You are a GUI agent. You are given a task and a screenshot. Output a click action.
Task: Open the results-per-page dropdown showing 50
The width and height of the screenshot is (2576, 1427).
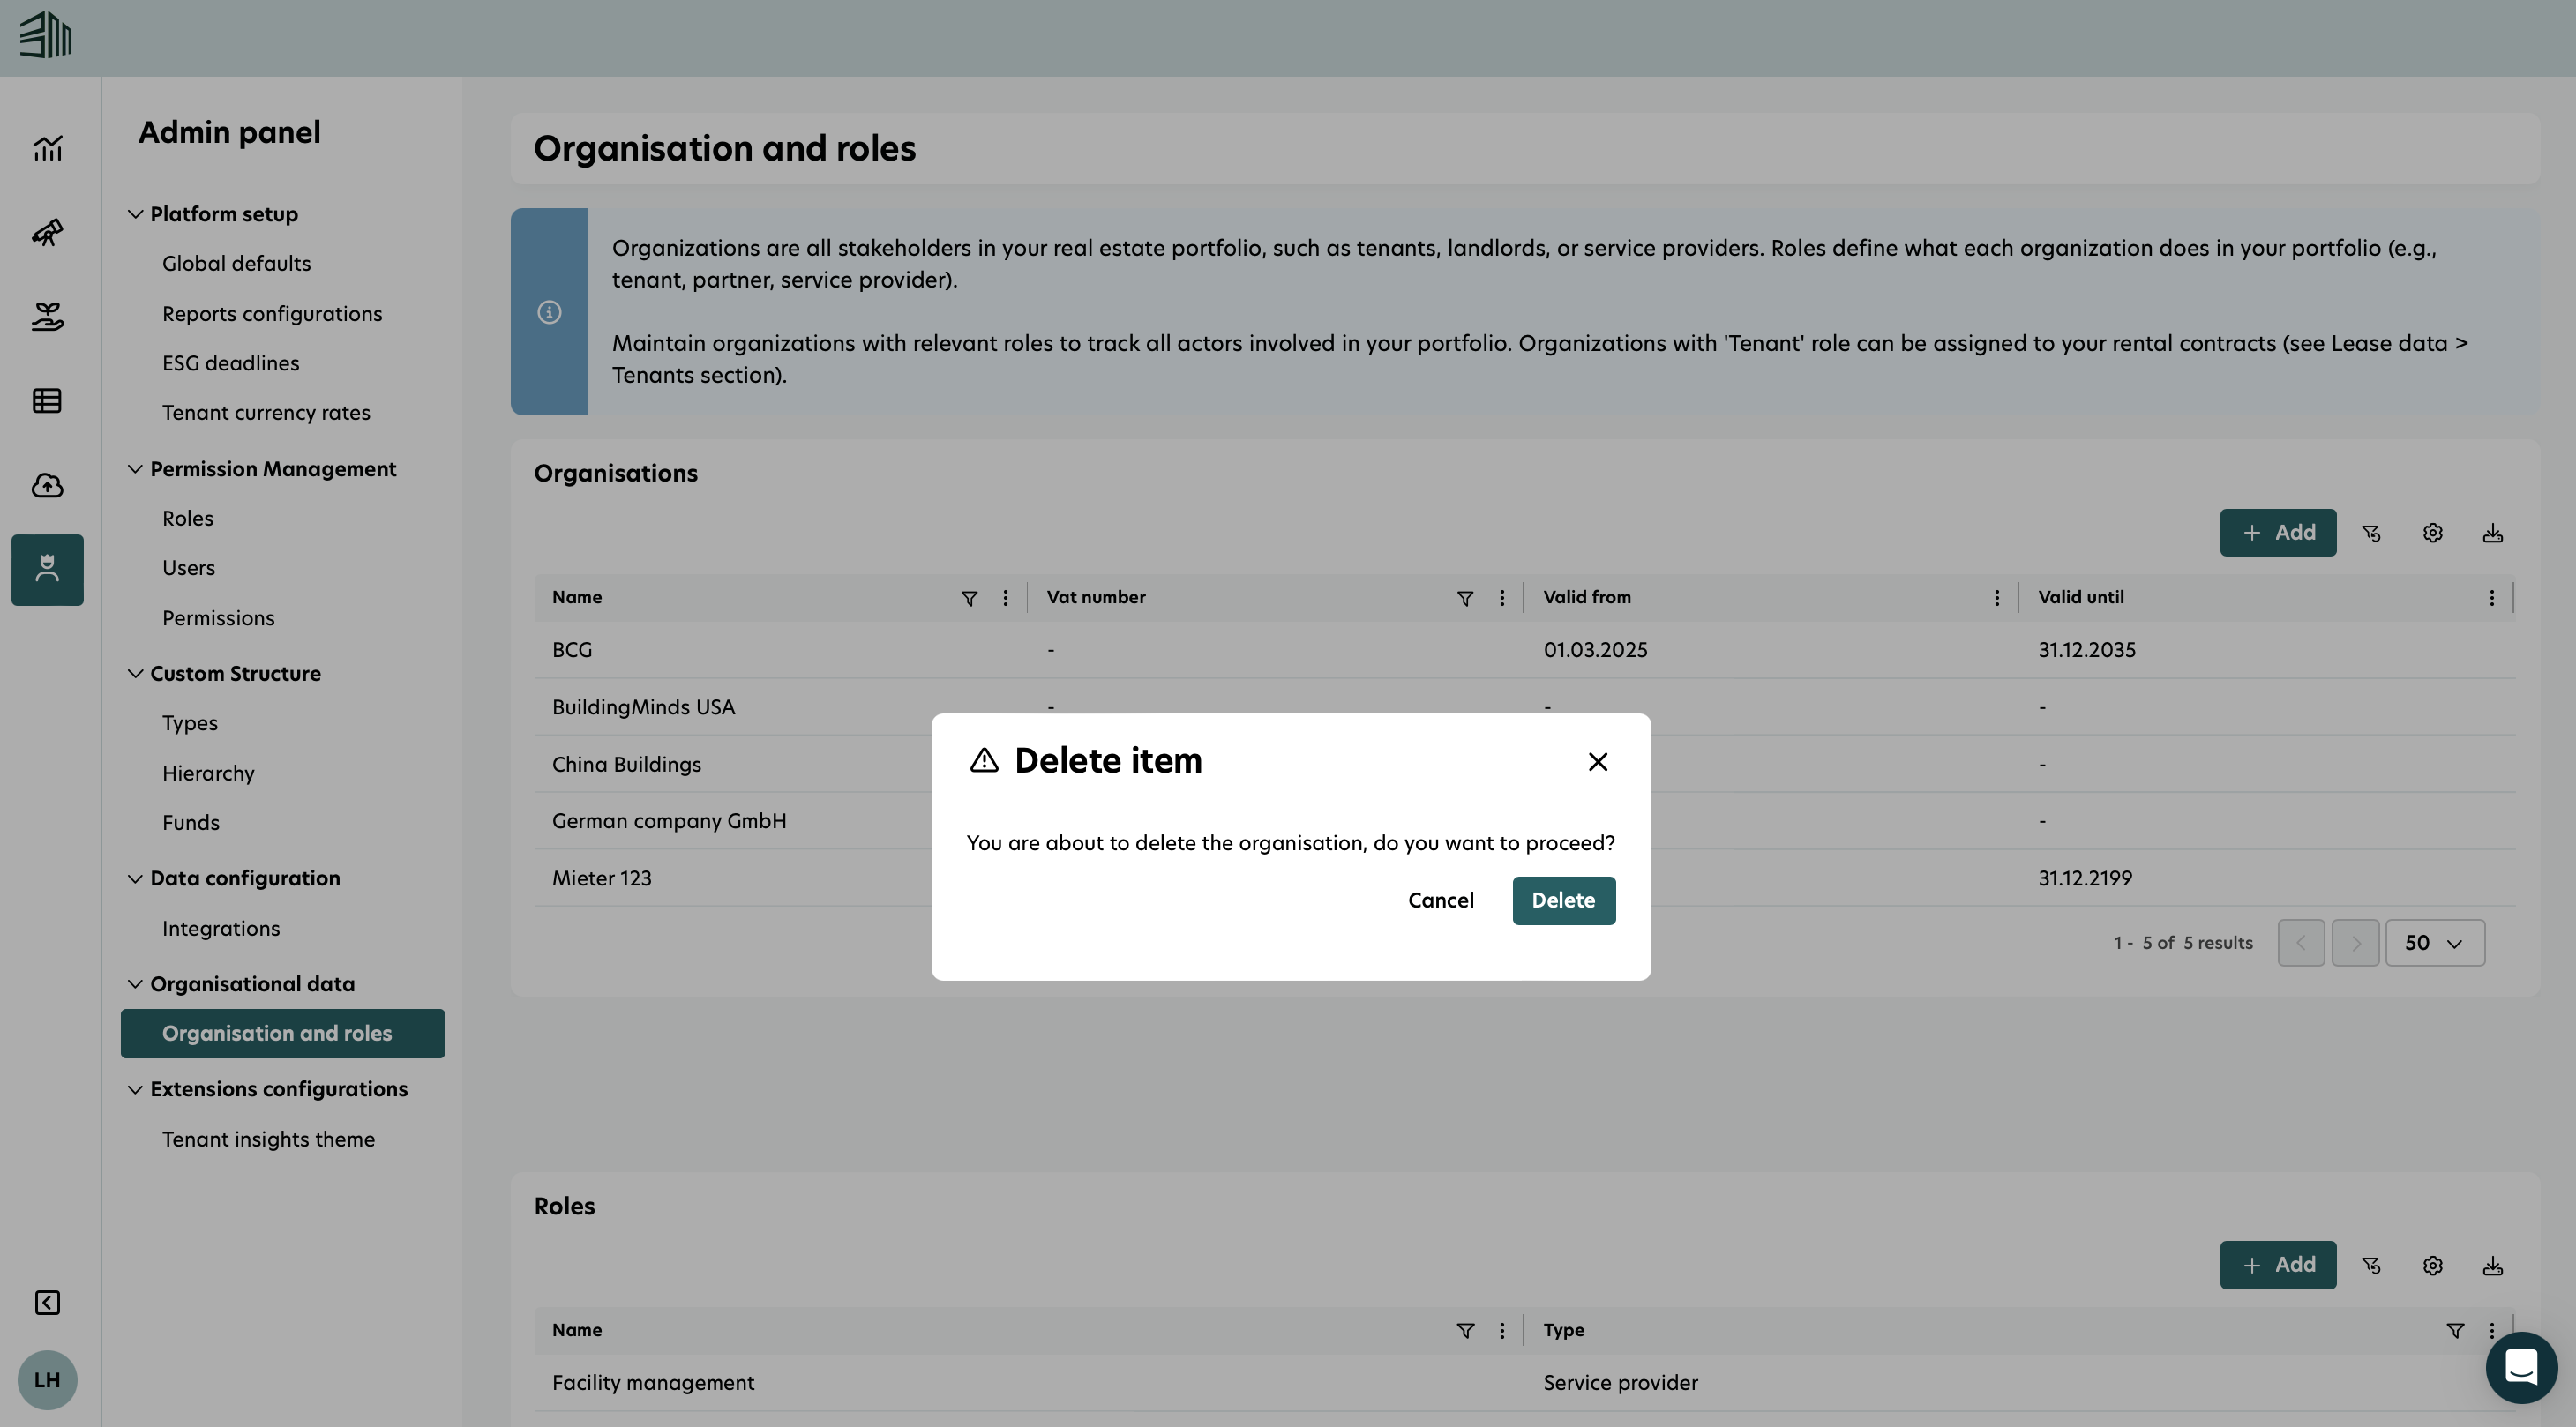2435,942
